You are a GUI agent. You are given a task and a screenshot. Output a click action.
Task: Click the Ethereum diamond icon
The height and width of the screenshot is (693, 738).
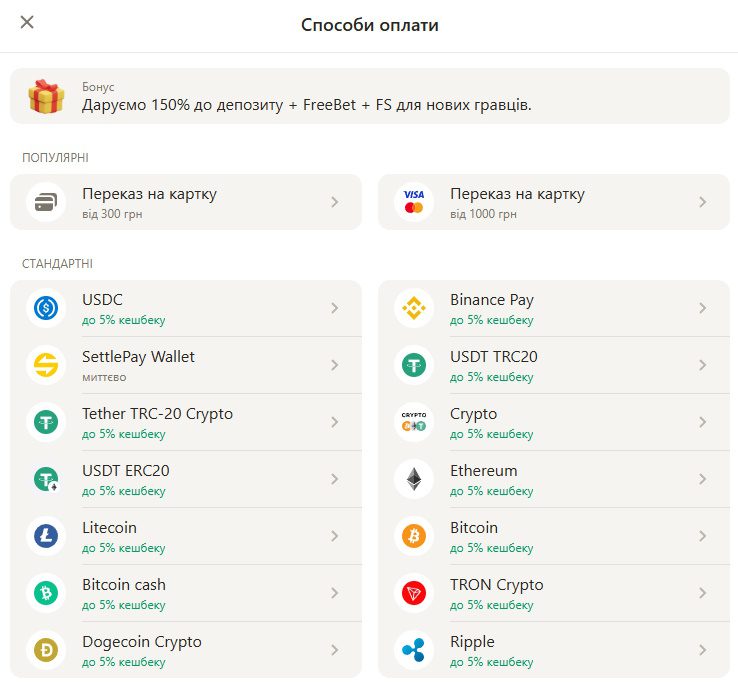coord(413,479)
